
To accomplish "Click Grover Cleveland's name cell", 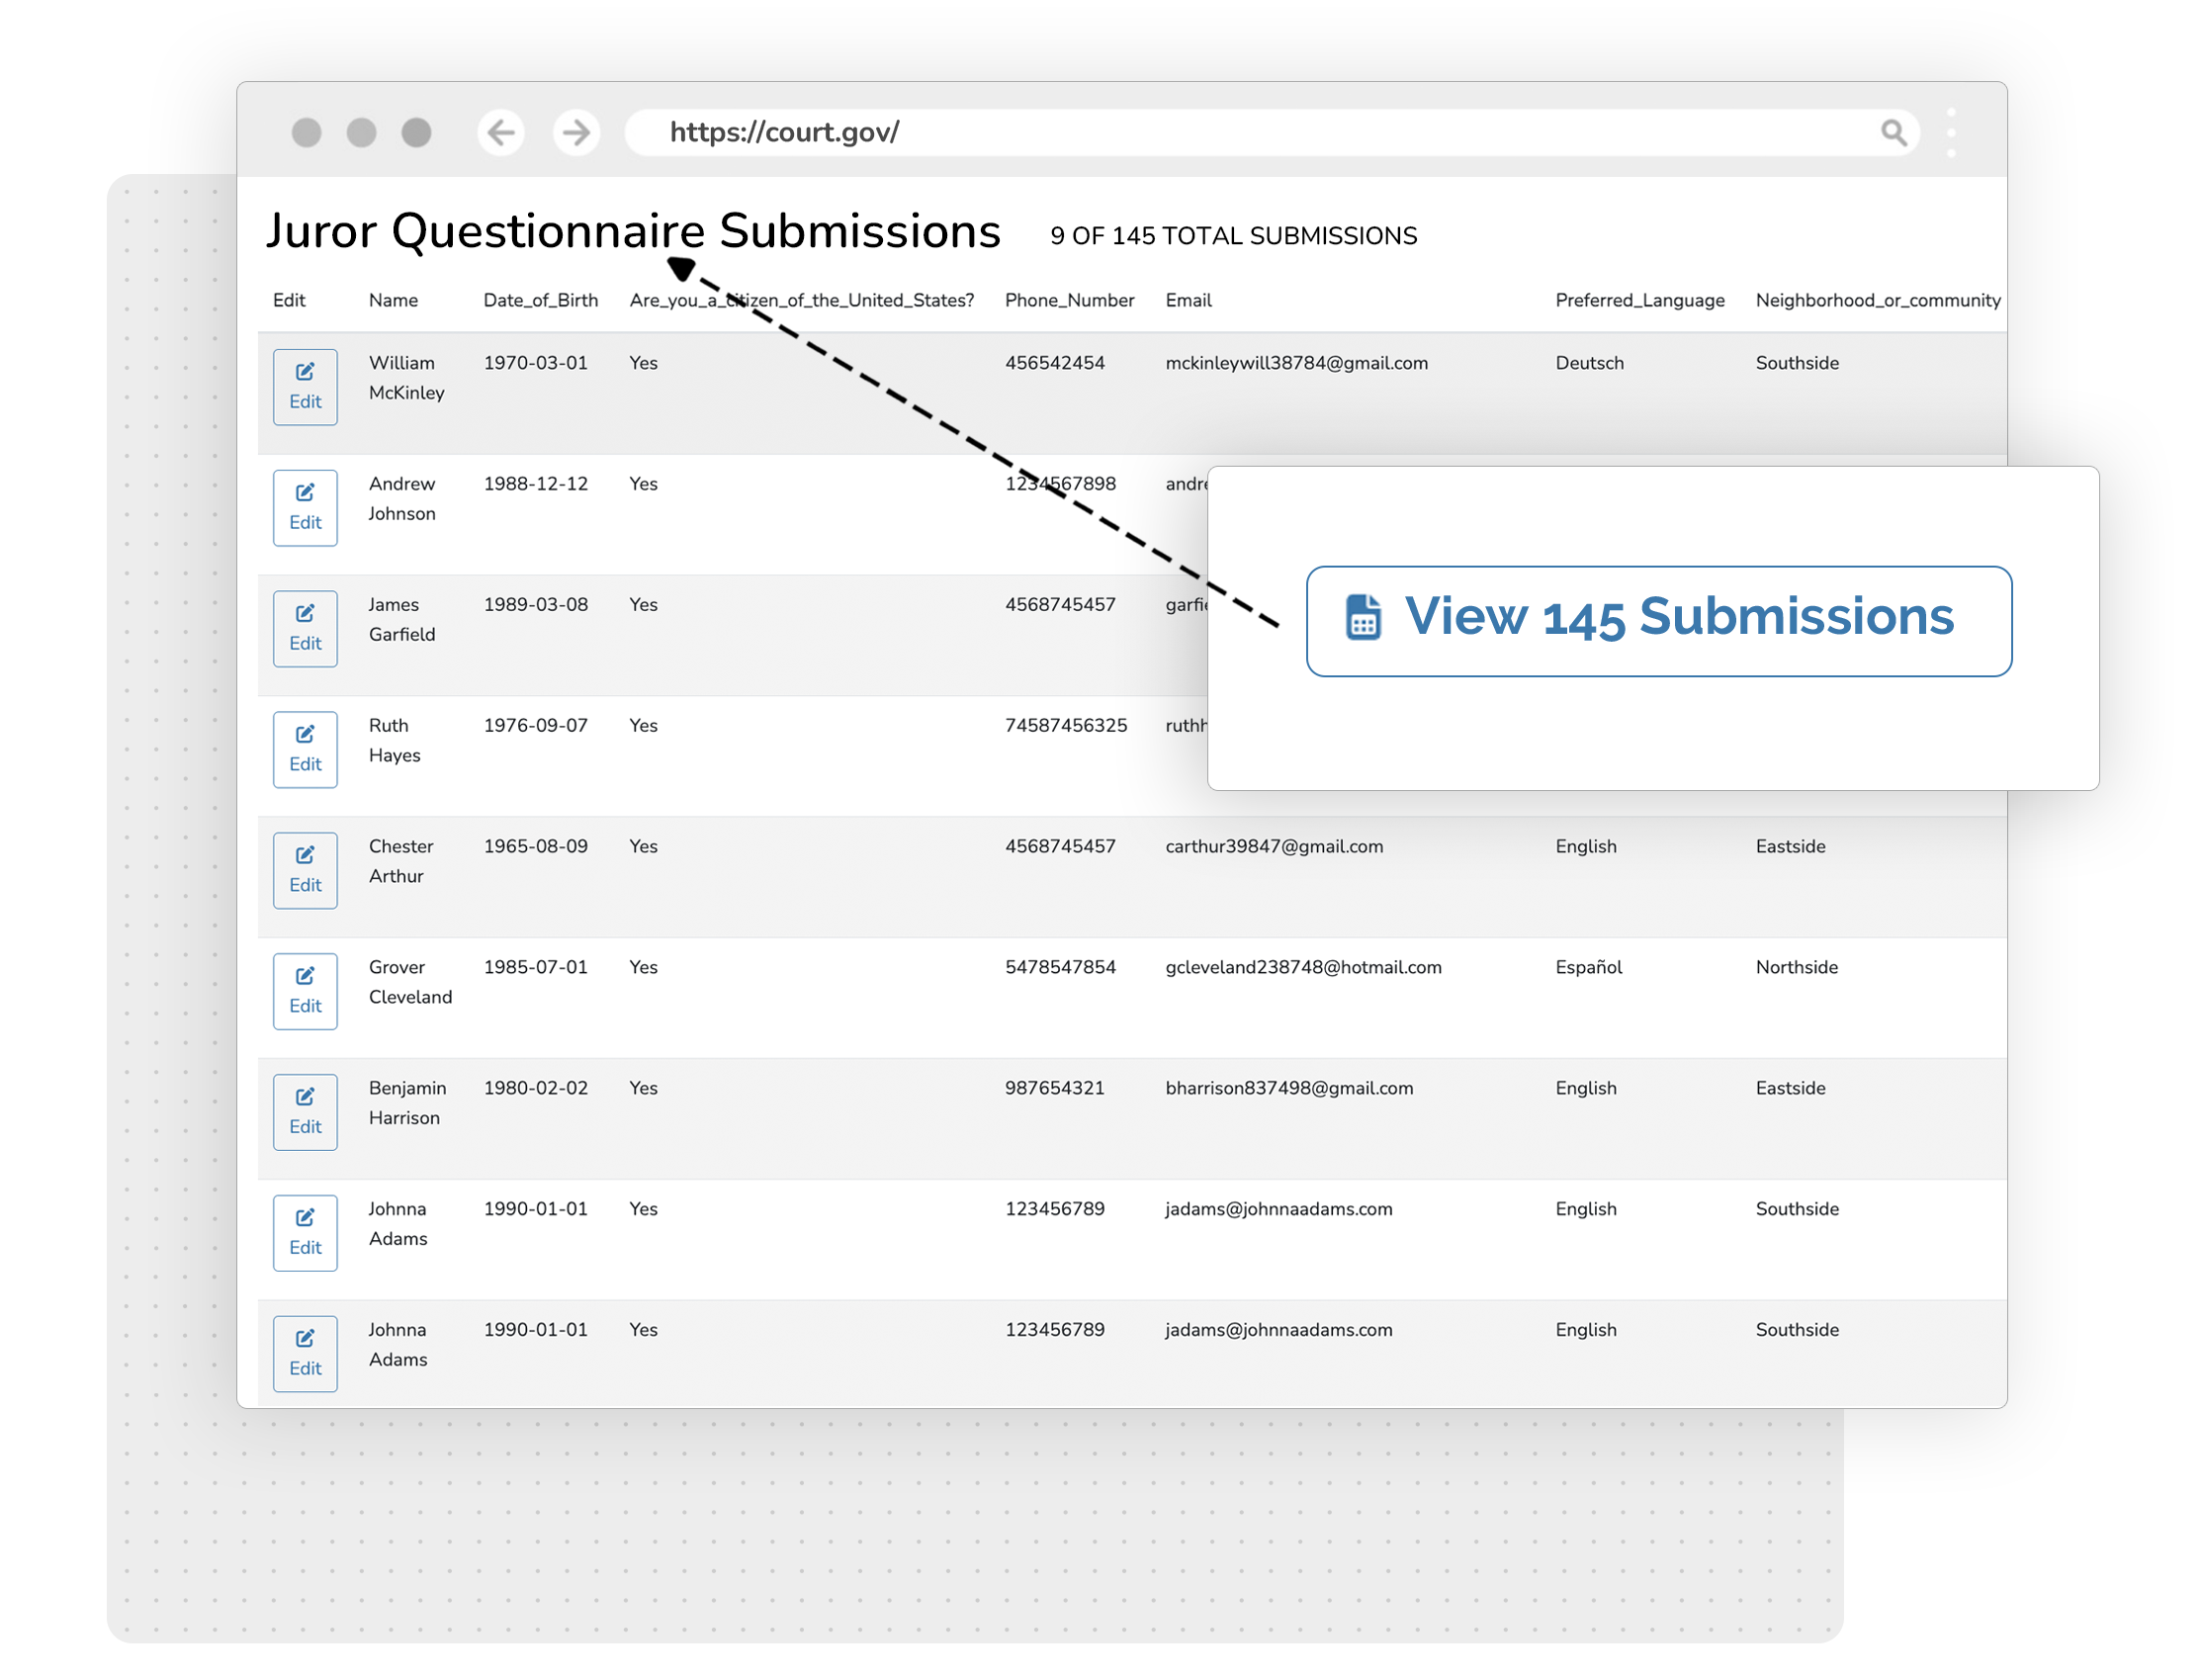I will pyautogui.click(x=410, y=983).
